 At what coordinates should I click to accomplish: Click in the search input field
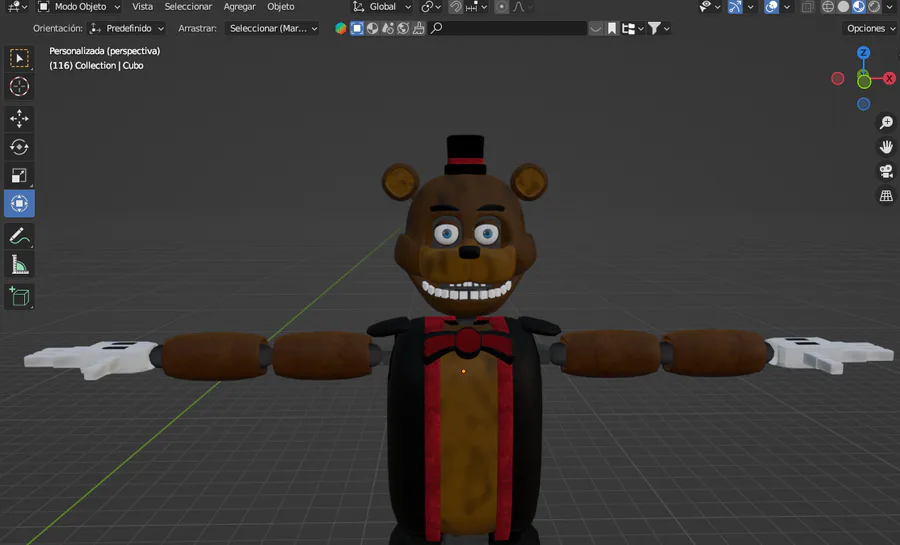(x=507, y=28)
